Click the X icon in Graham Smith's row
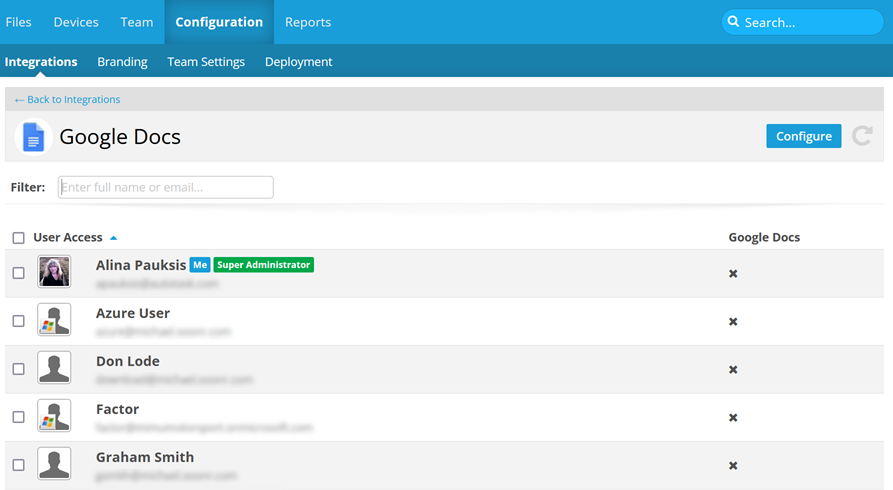Viewport: 893px width, 490px height. tap(733, 465)
